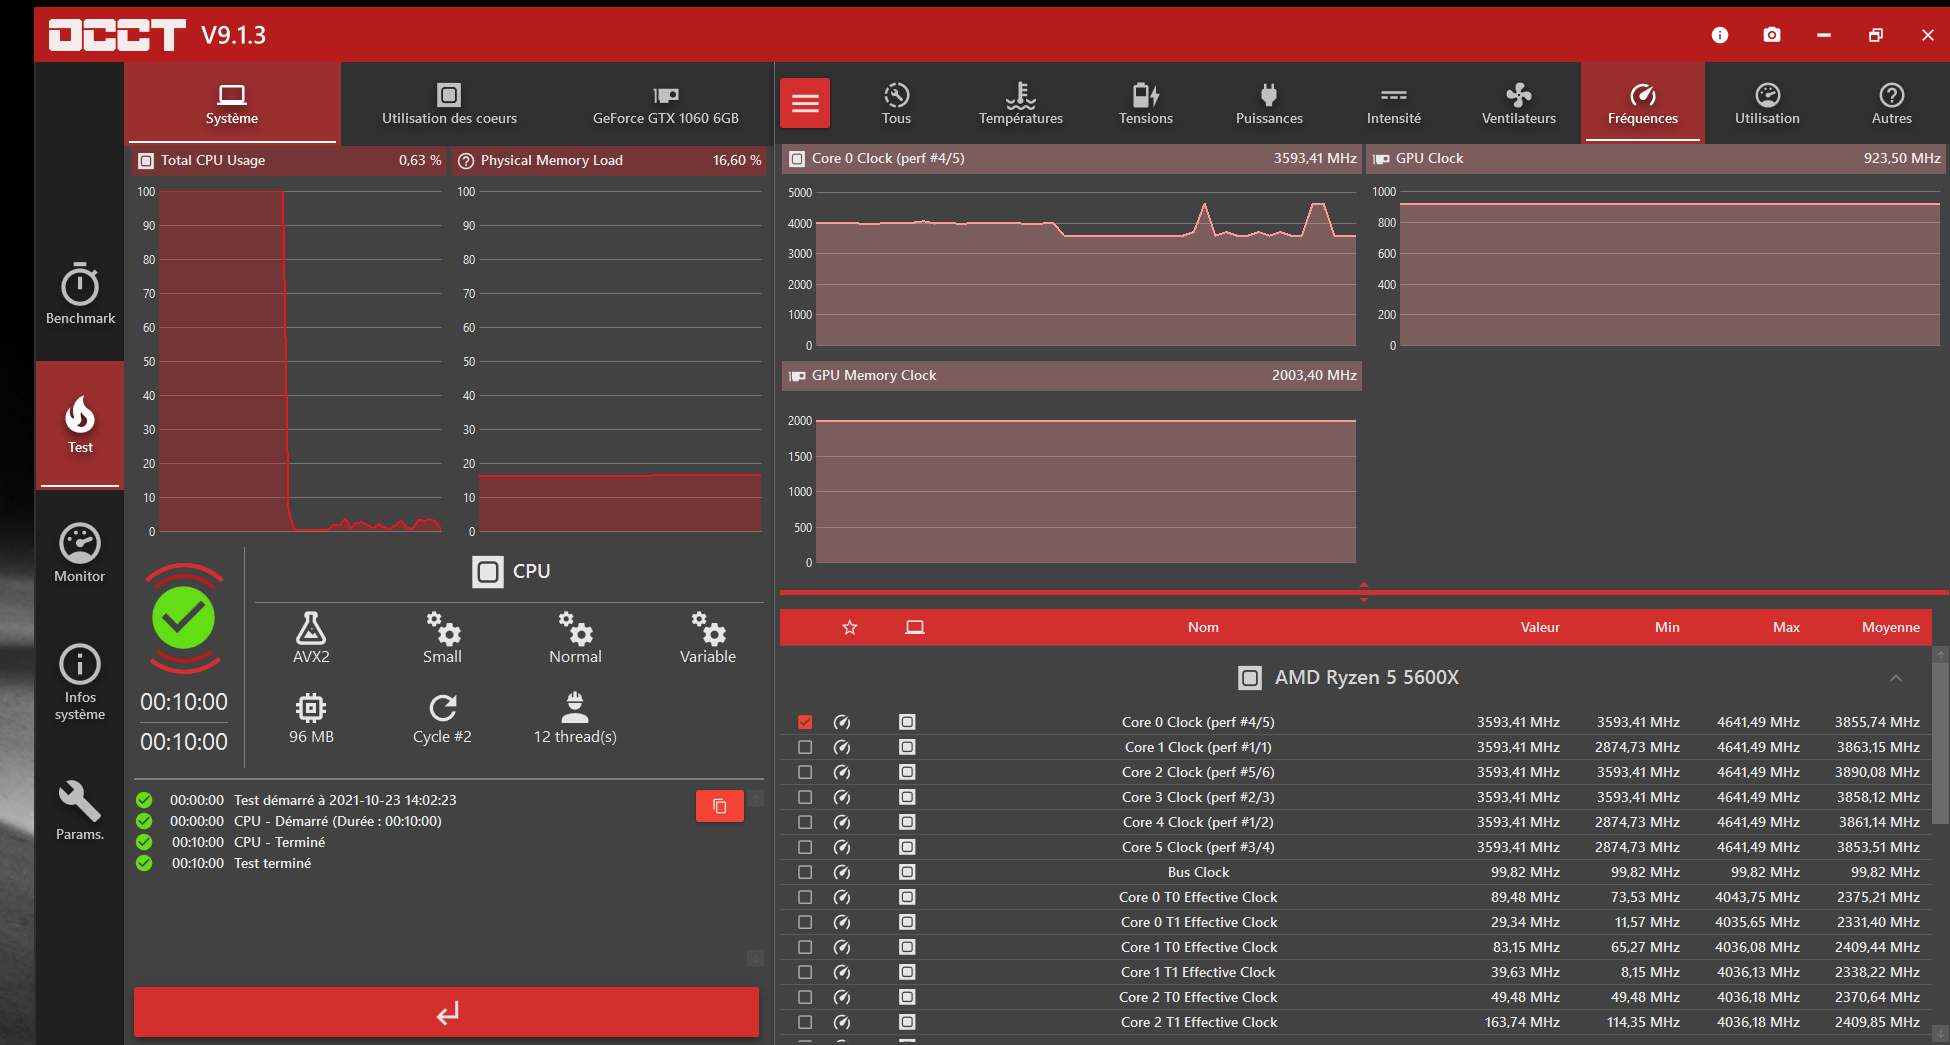Viewport: 1950px width, 1045px height.
Task: Click the 'Test démarré à 2021-10-23 14:02:23' log line
Action: coord(345,800)
